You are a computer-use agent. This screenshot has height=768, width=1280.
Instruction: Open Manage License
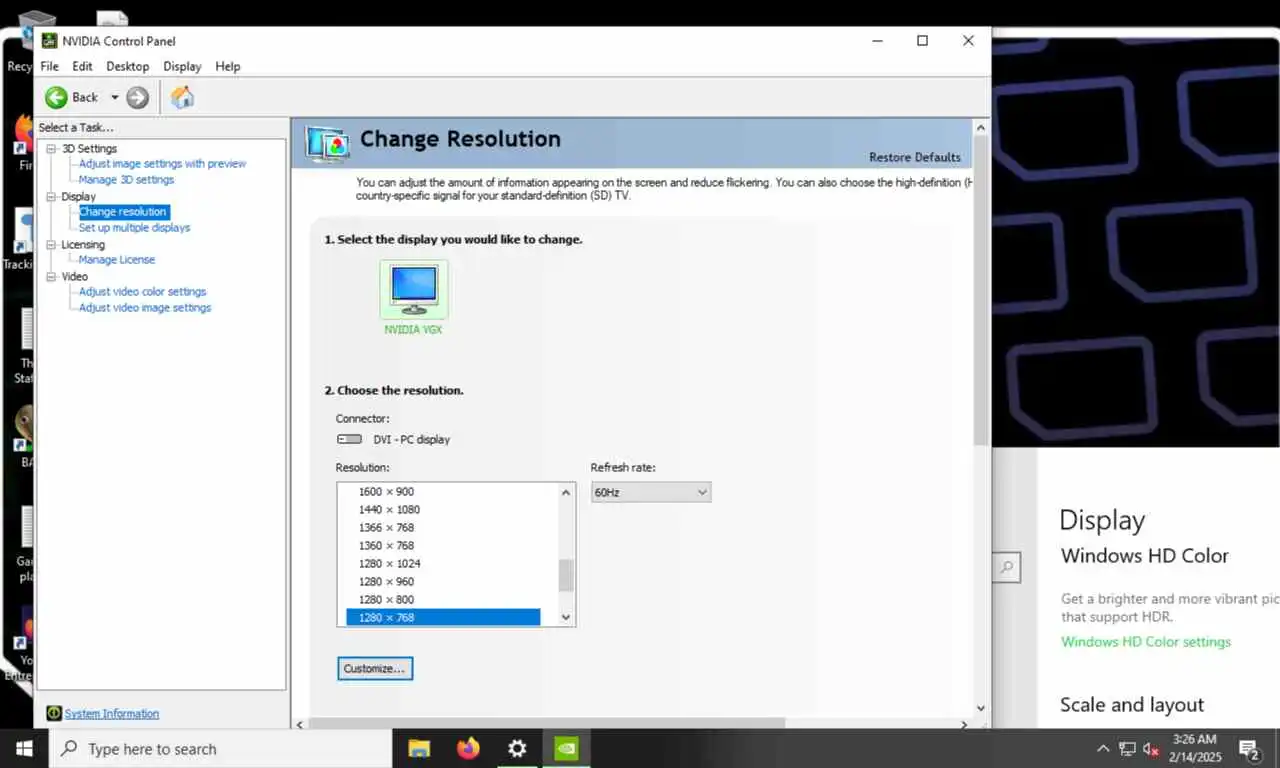tap(117, 260)
